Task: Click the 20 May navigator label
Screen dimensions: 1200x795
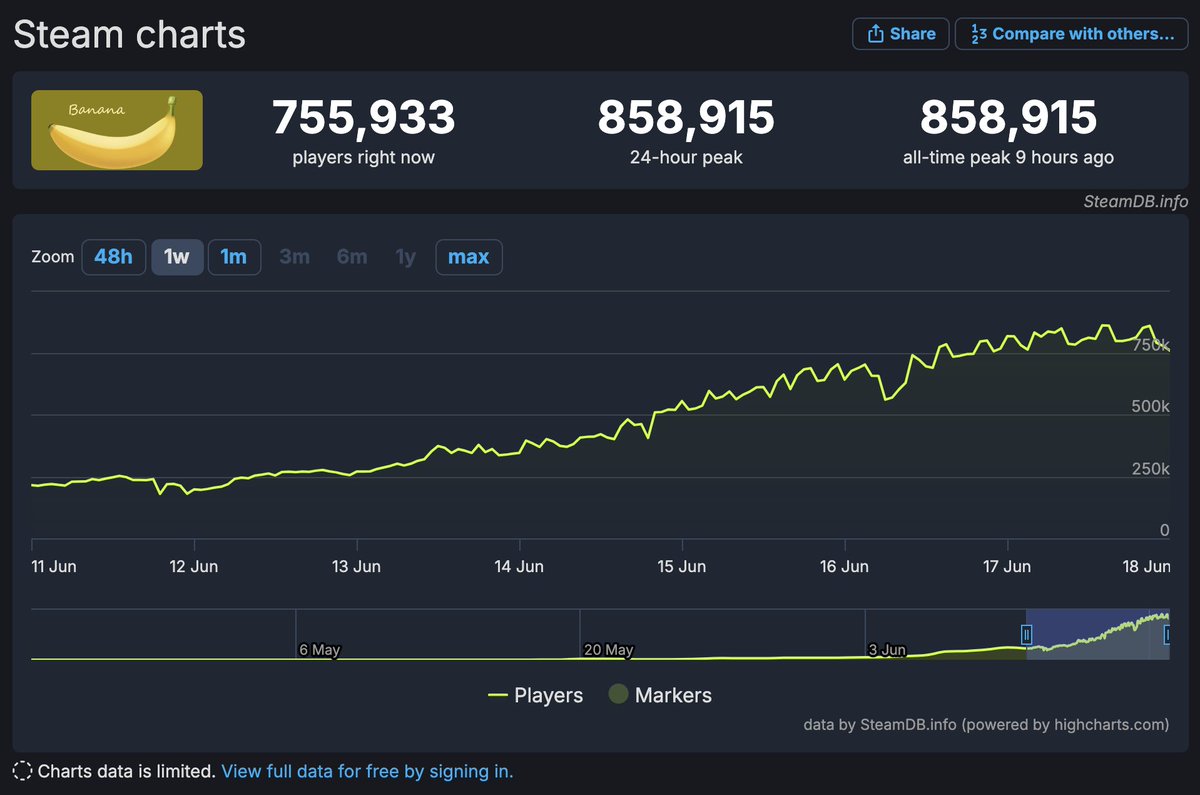Action: [608, 650]
